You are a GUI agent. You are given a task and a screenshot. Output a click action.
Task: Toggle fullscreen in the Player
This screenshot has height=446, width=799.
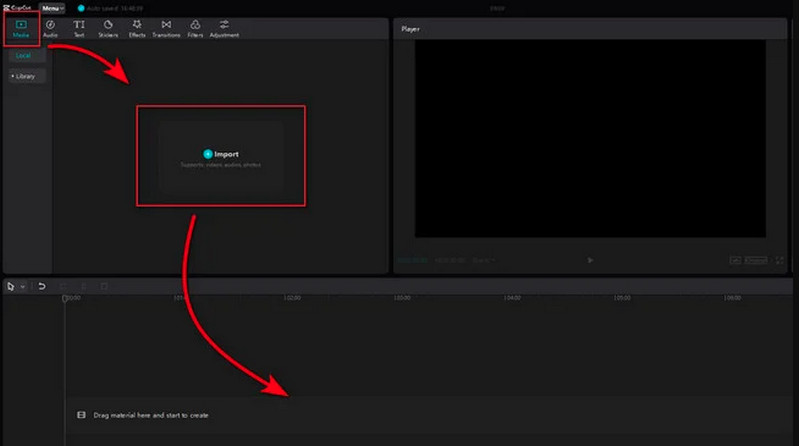pos(780,260)
